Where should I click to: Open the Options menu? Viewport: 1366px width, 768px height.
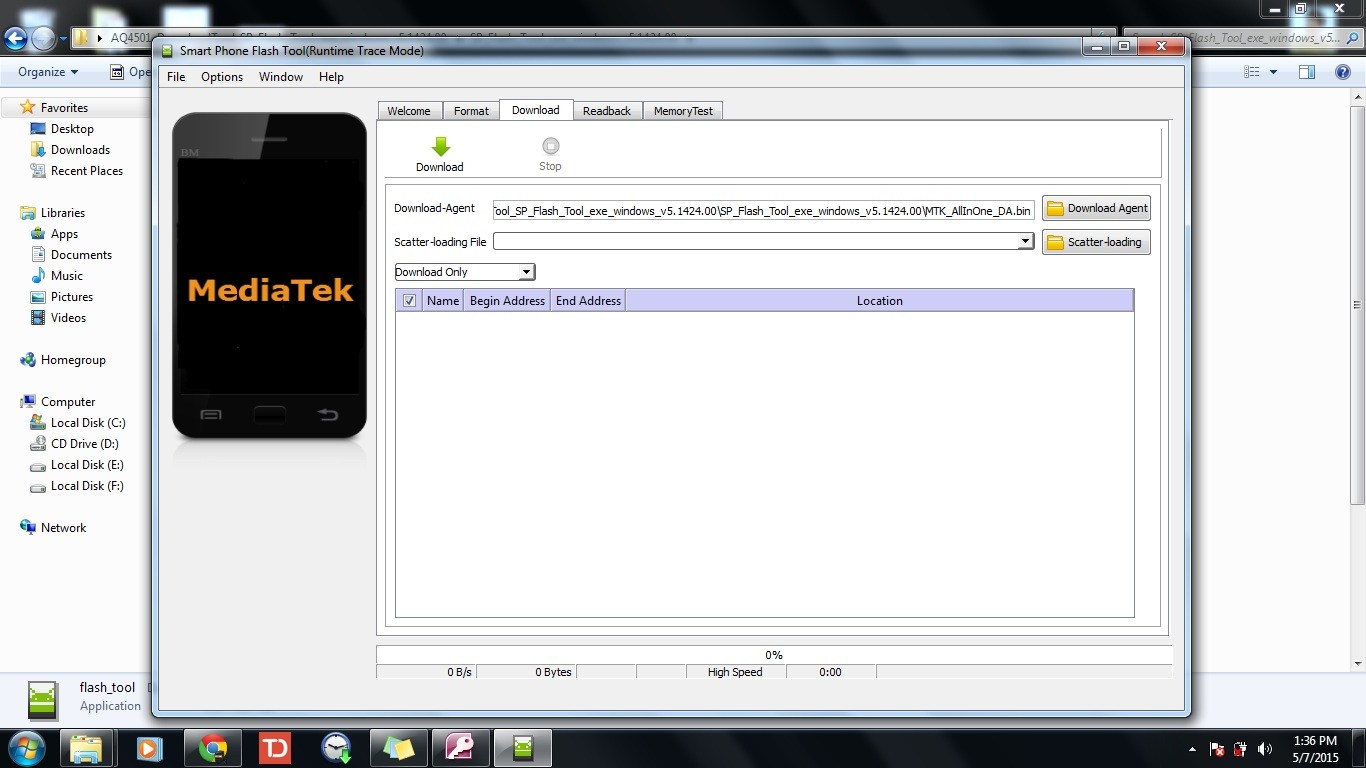222,77
